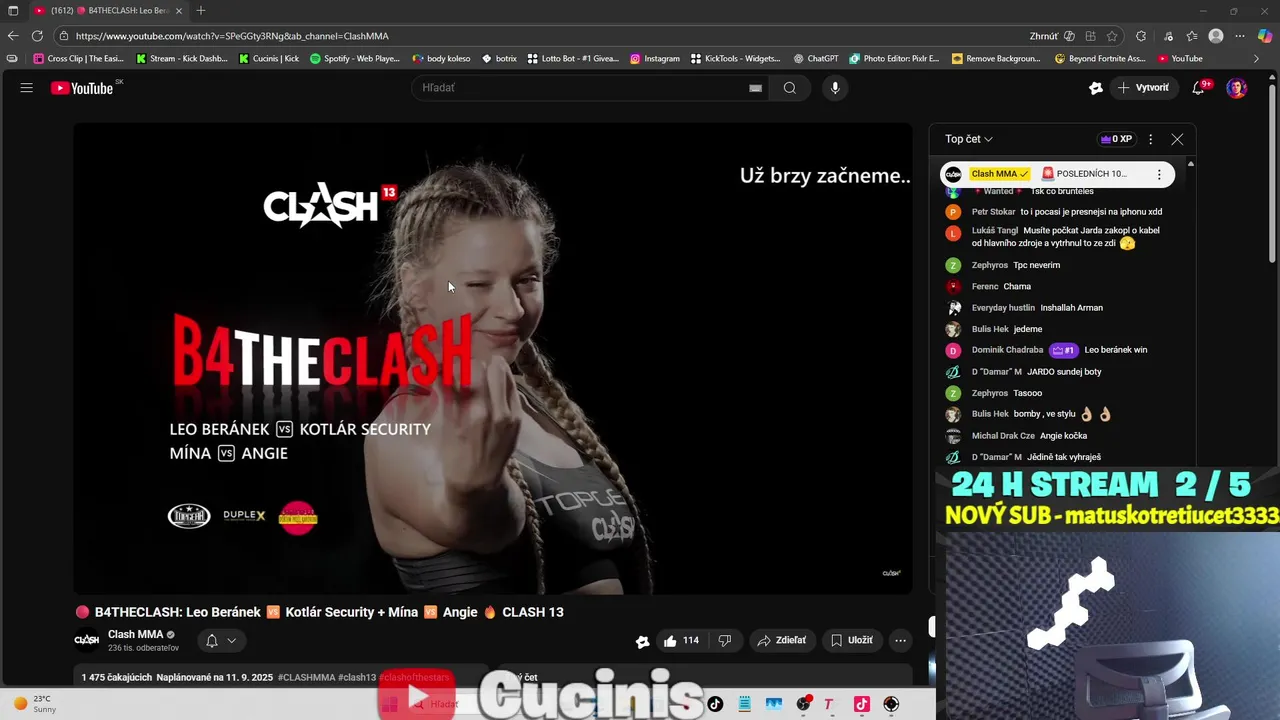Viewport: 1280px width, 720px height.
Task: Open the Clash MMA channel avatar
Action: 87,640
